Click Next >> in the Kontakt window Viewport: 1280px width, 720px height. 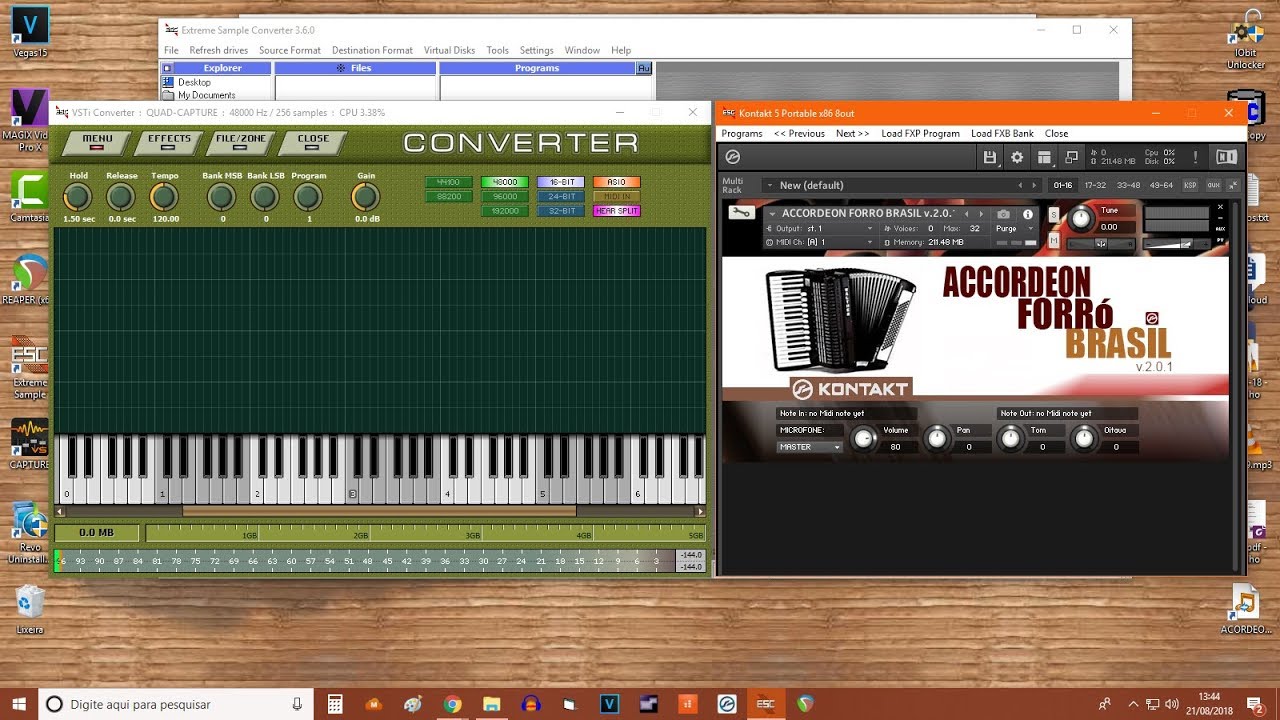tap(852, 133)
